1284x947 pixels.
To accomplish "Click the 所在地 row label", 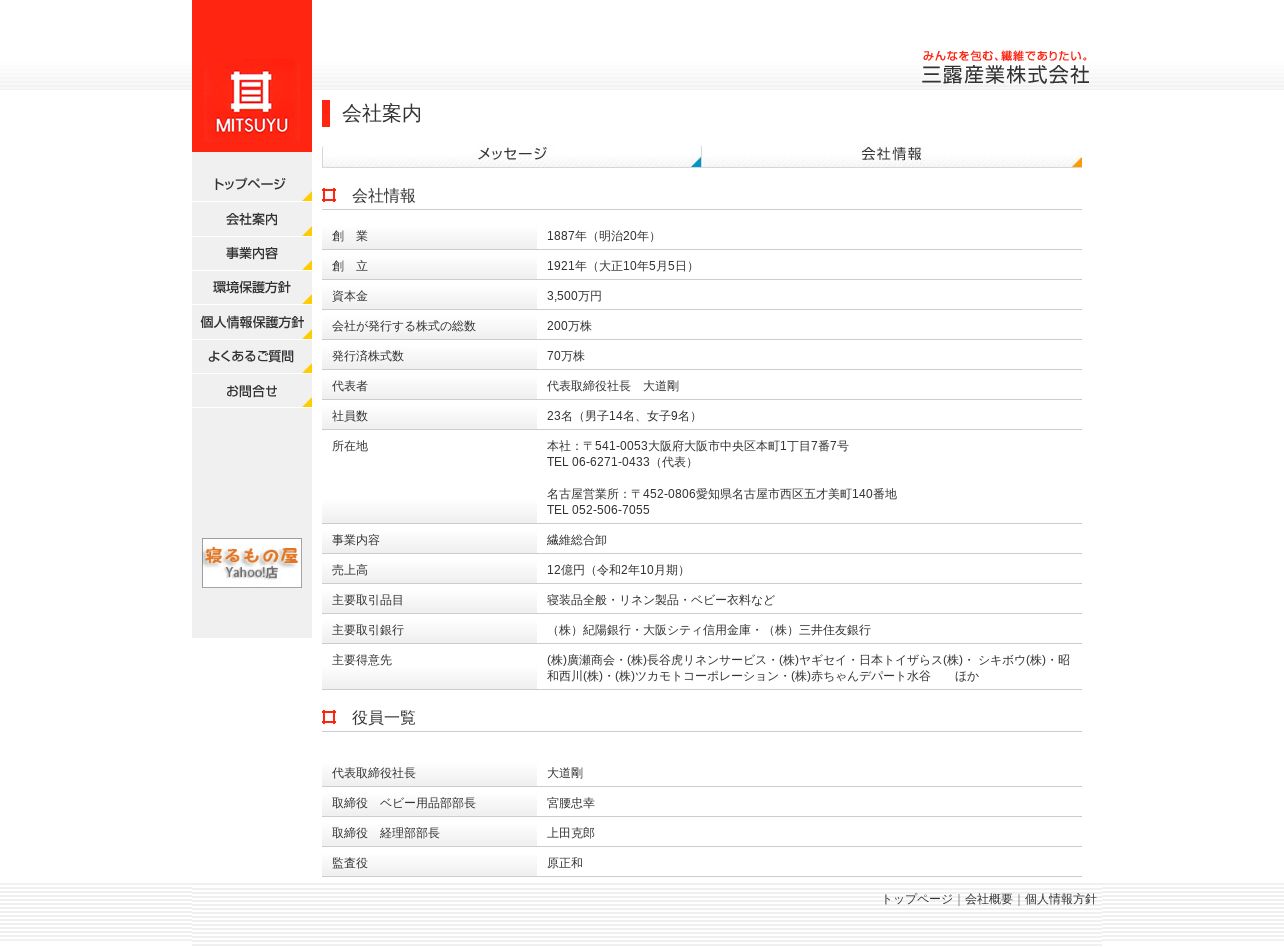I will click(350, 446).
